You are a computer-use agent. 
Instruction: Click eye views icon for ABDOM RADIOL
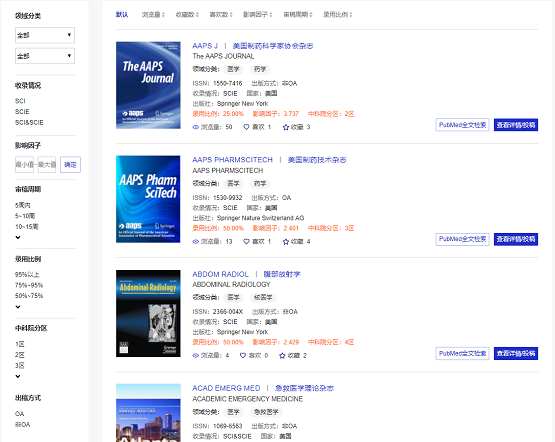click(195, 356)
